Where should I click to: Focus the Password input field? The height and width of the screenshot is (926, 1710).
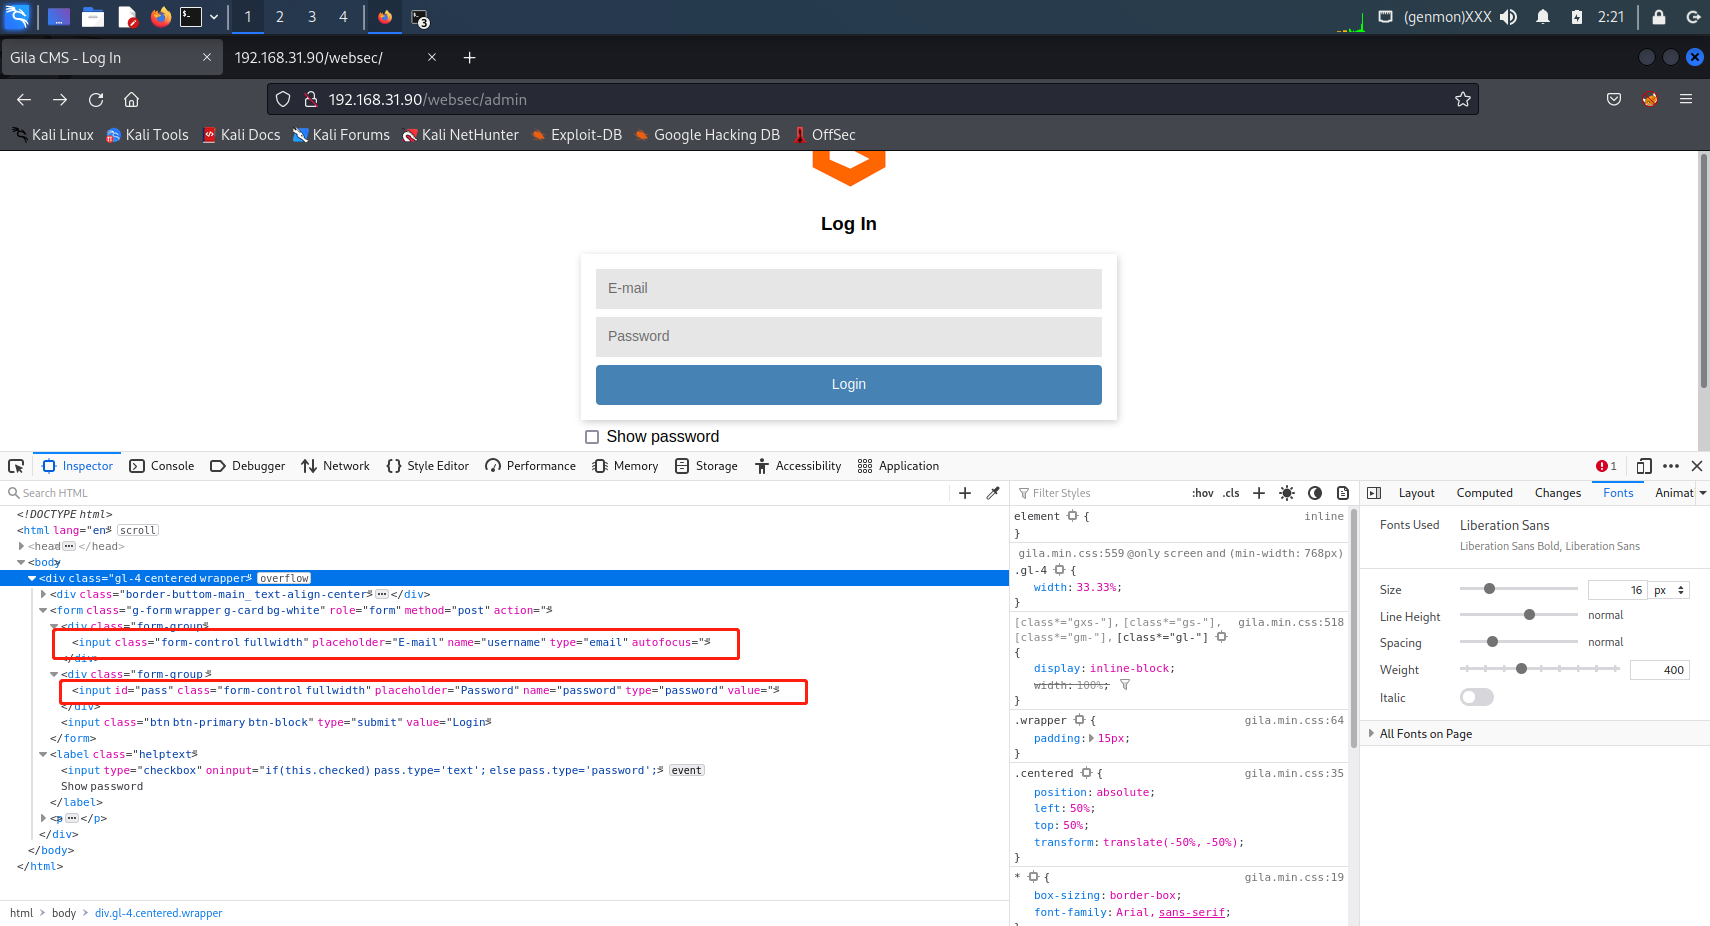(849, 337)
